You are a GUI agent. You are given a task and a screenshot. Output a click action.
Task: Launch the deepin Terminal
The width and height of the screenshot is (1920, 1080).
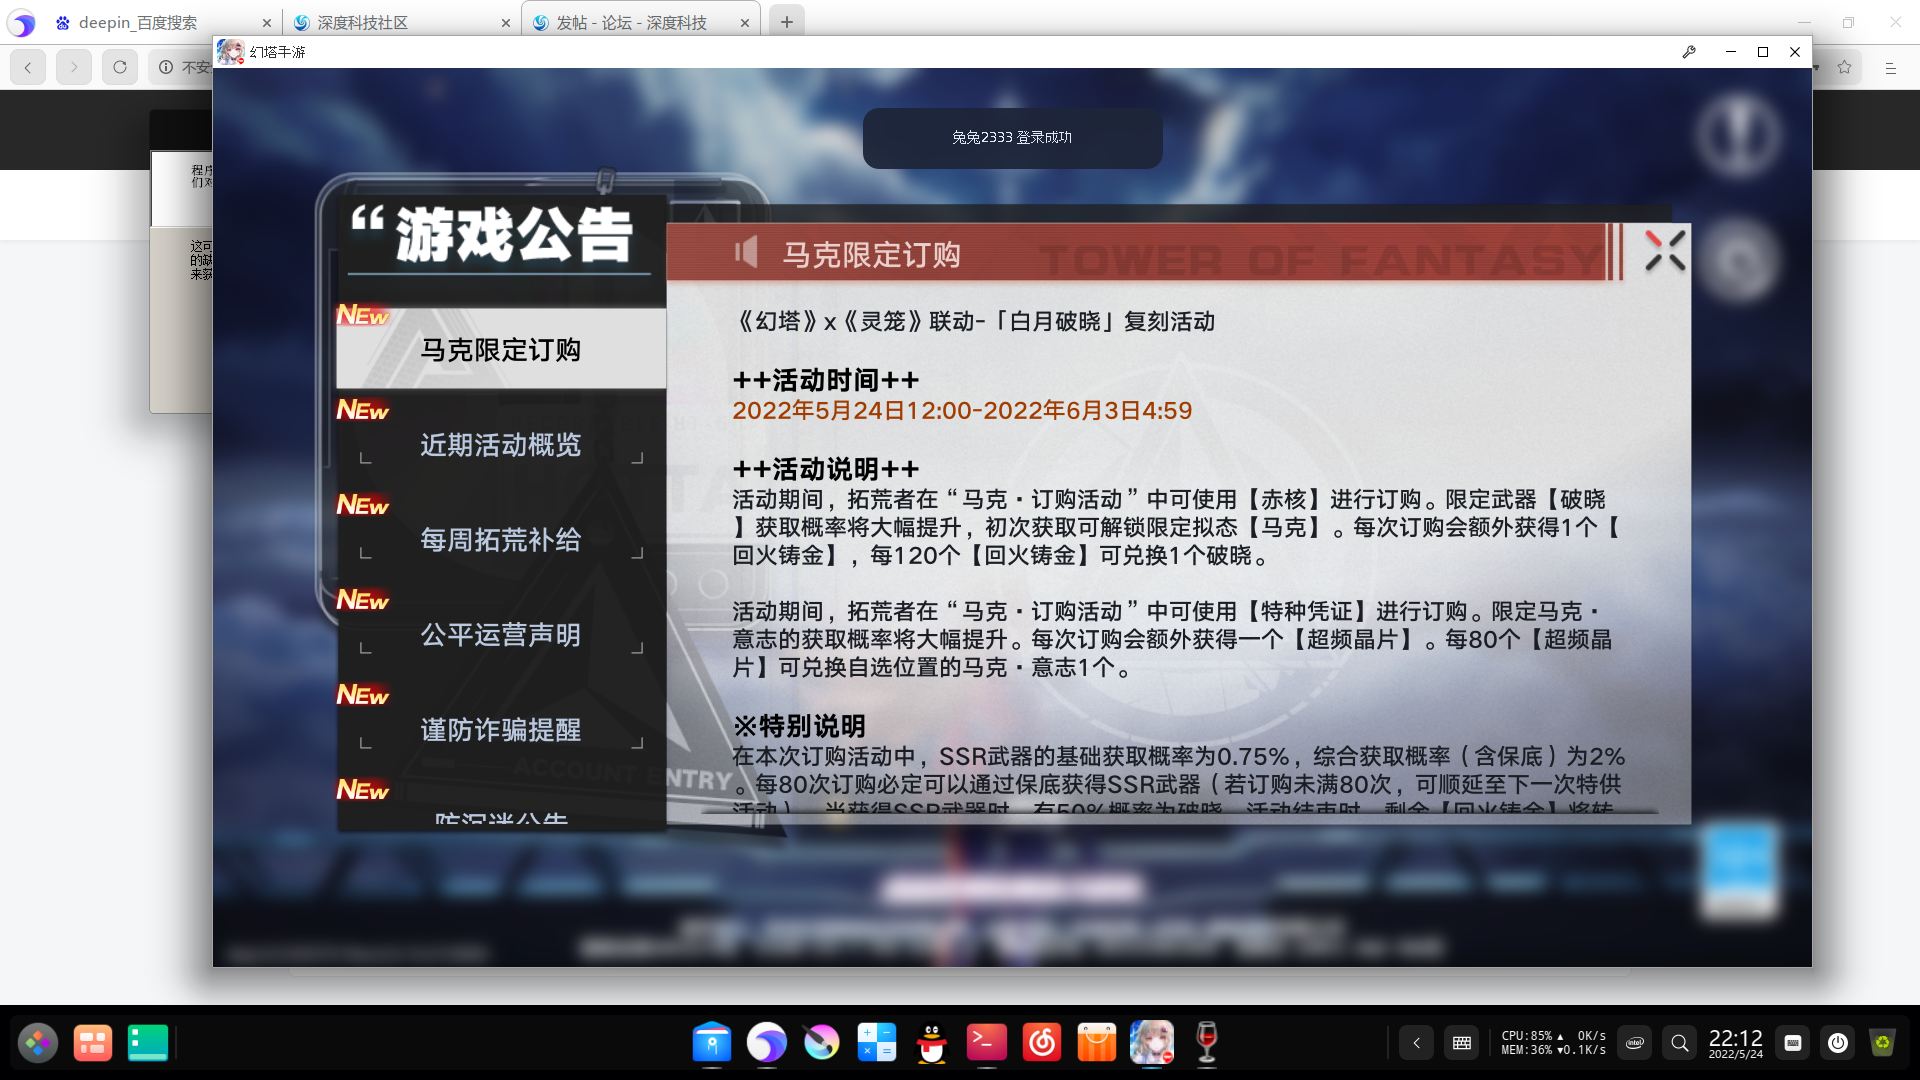[x=987, y=1043]
